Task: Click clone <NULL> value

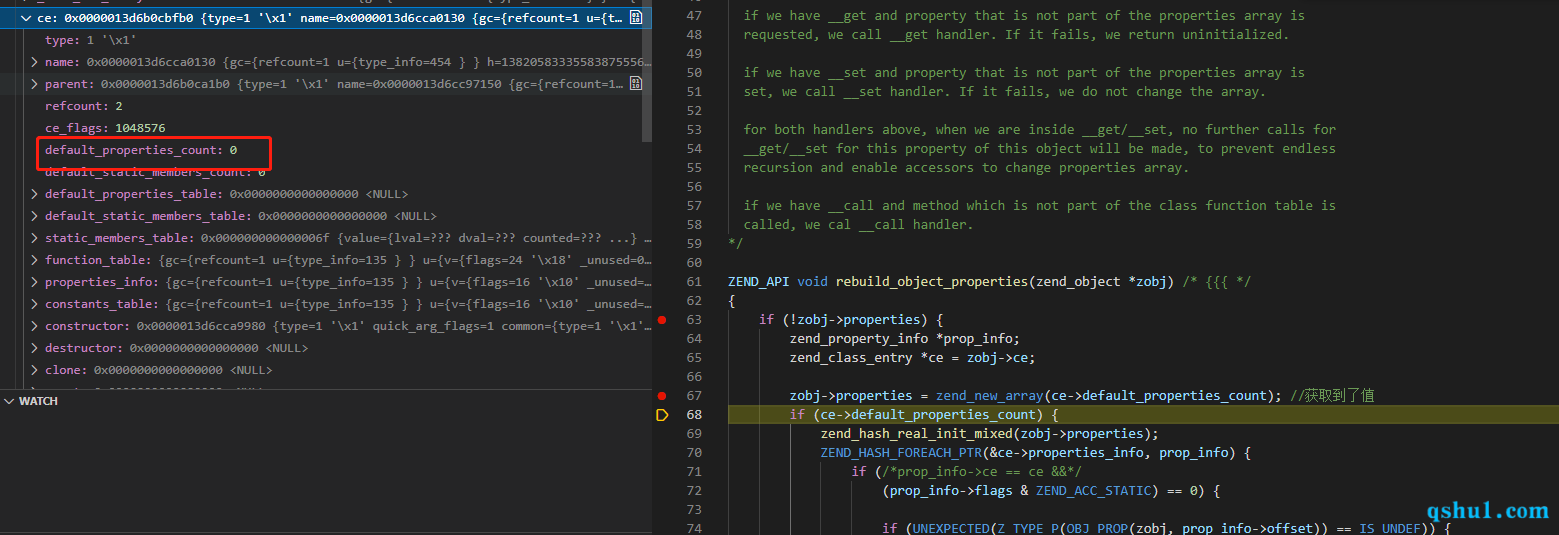Action: [251, 370]
